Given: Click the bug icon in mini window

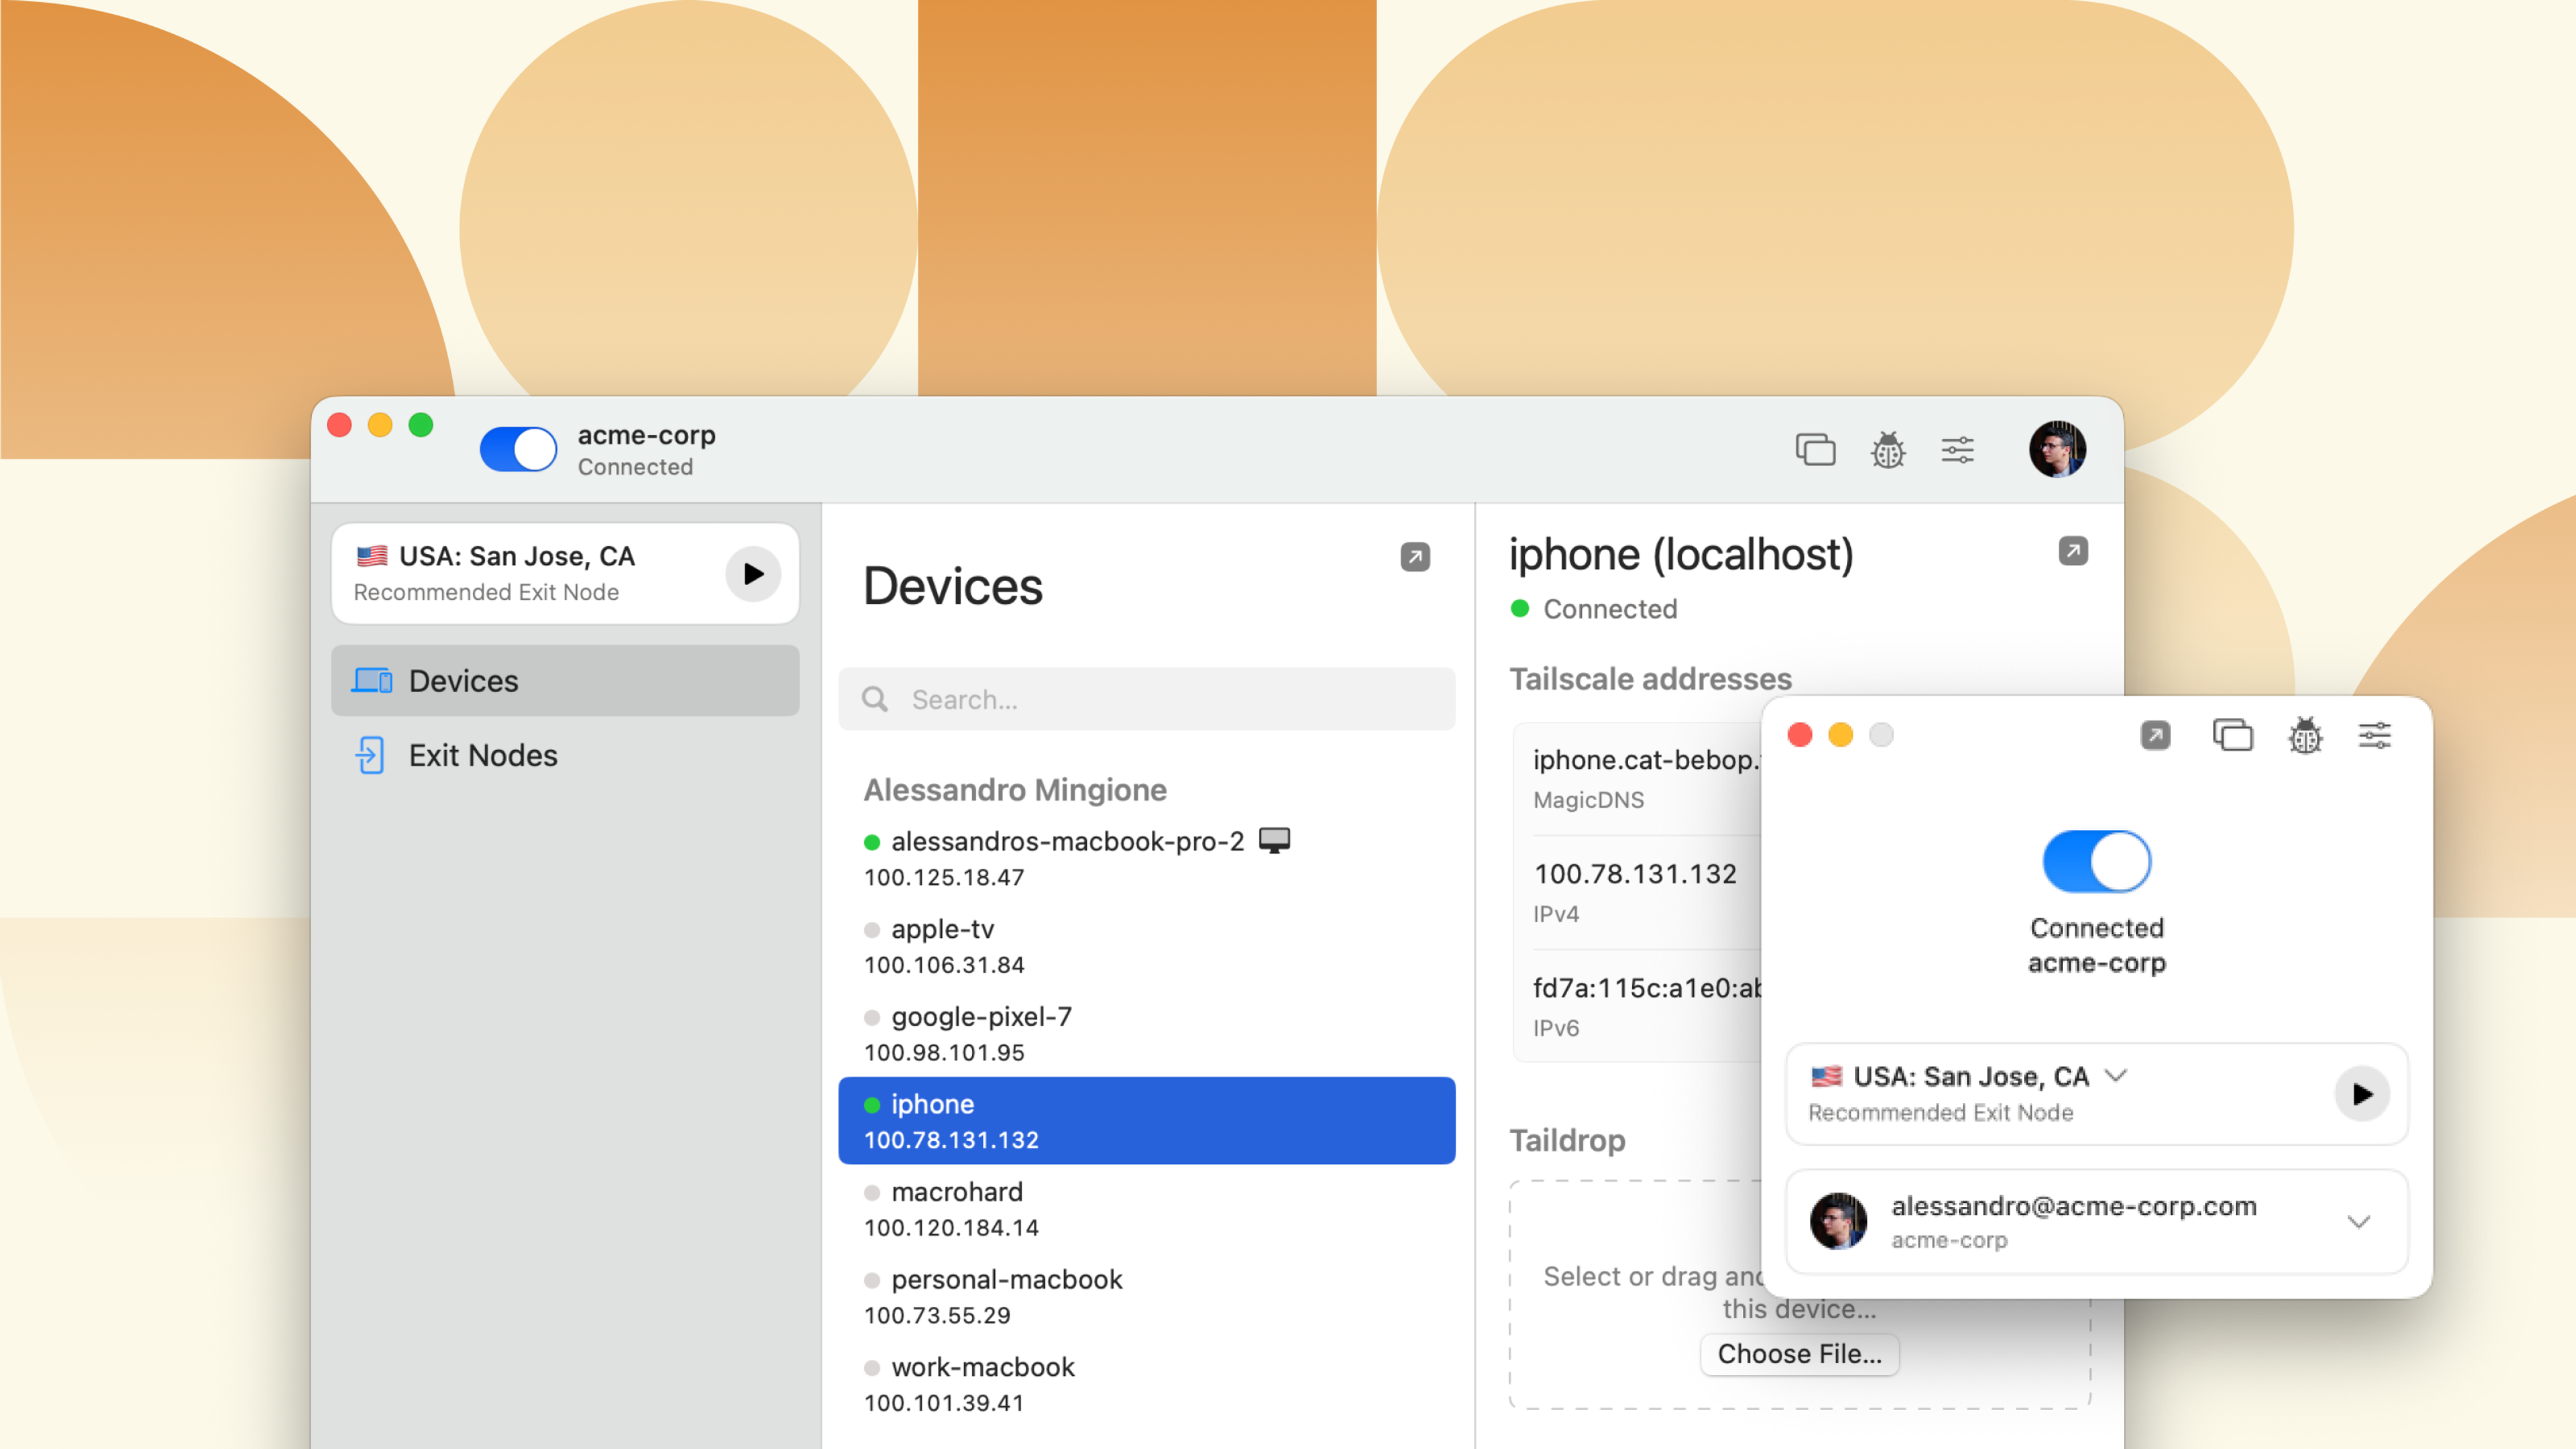Looking at the screenshot, I should (x=2305, y=736).
